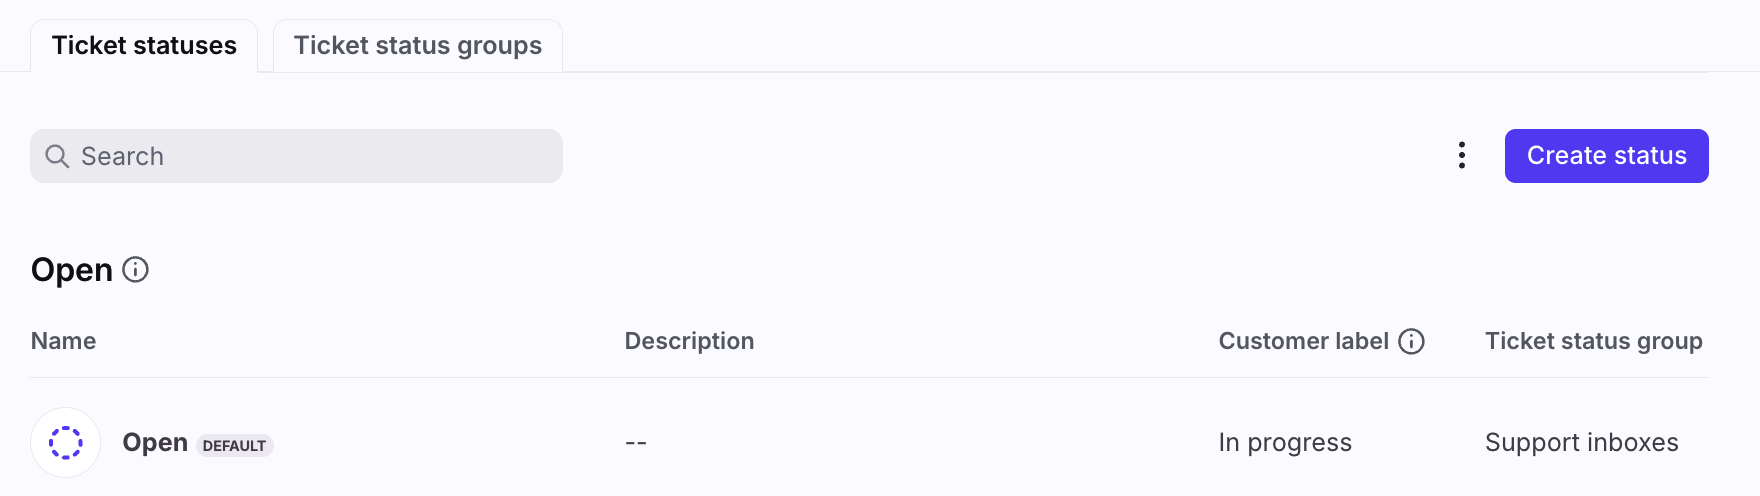Click the DEFAULT badge on Open status

click(x=234, y=445)
